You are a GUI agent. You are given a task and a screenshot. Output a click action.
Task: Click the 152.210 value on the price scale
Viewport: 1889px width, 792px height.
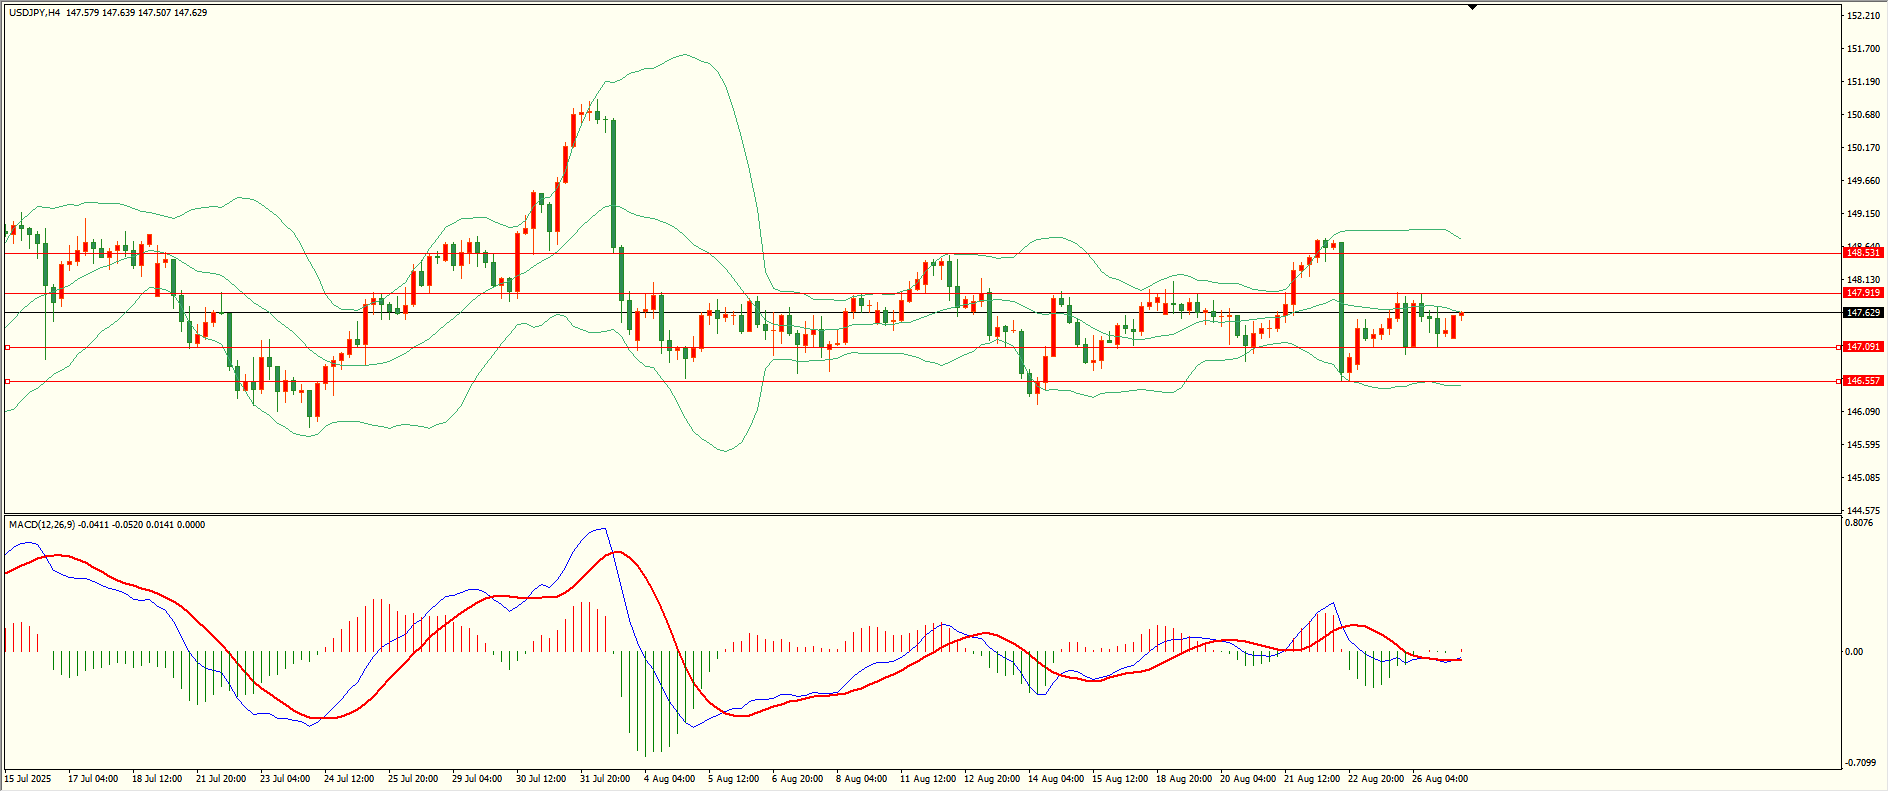(1862, 16)
